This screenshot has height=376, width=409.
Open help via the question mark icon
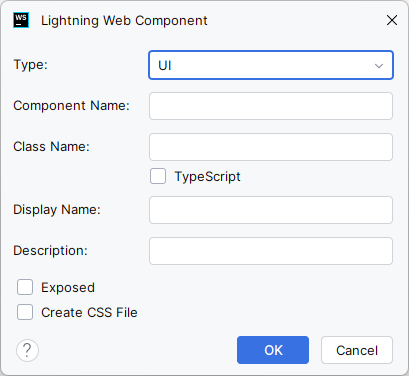point(27,350)
